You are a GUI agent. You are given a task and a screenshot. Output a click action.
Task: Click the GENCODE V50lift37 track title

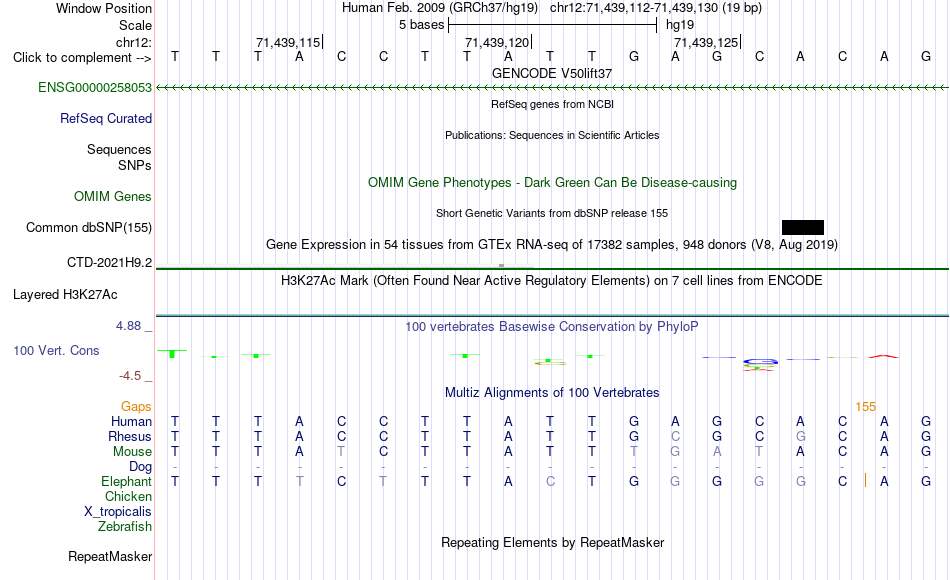tap(552, 73)
